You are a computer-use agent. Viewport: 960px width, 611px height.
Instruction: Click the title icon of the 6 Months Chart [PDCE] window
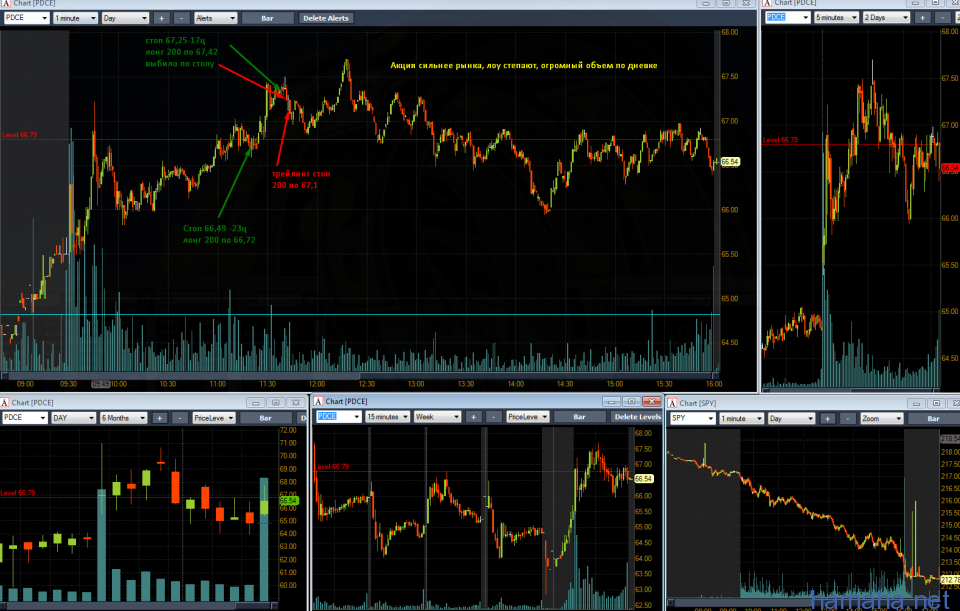coord(5,402)
